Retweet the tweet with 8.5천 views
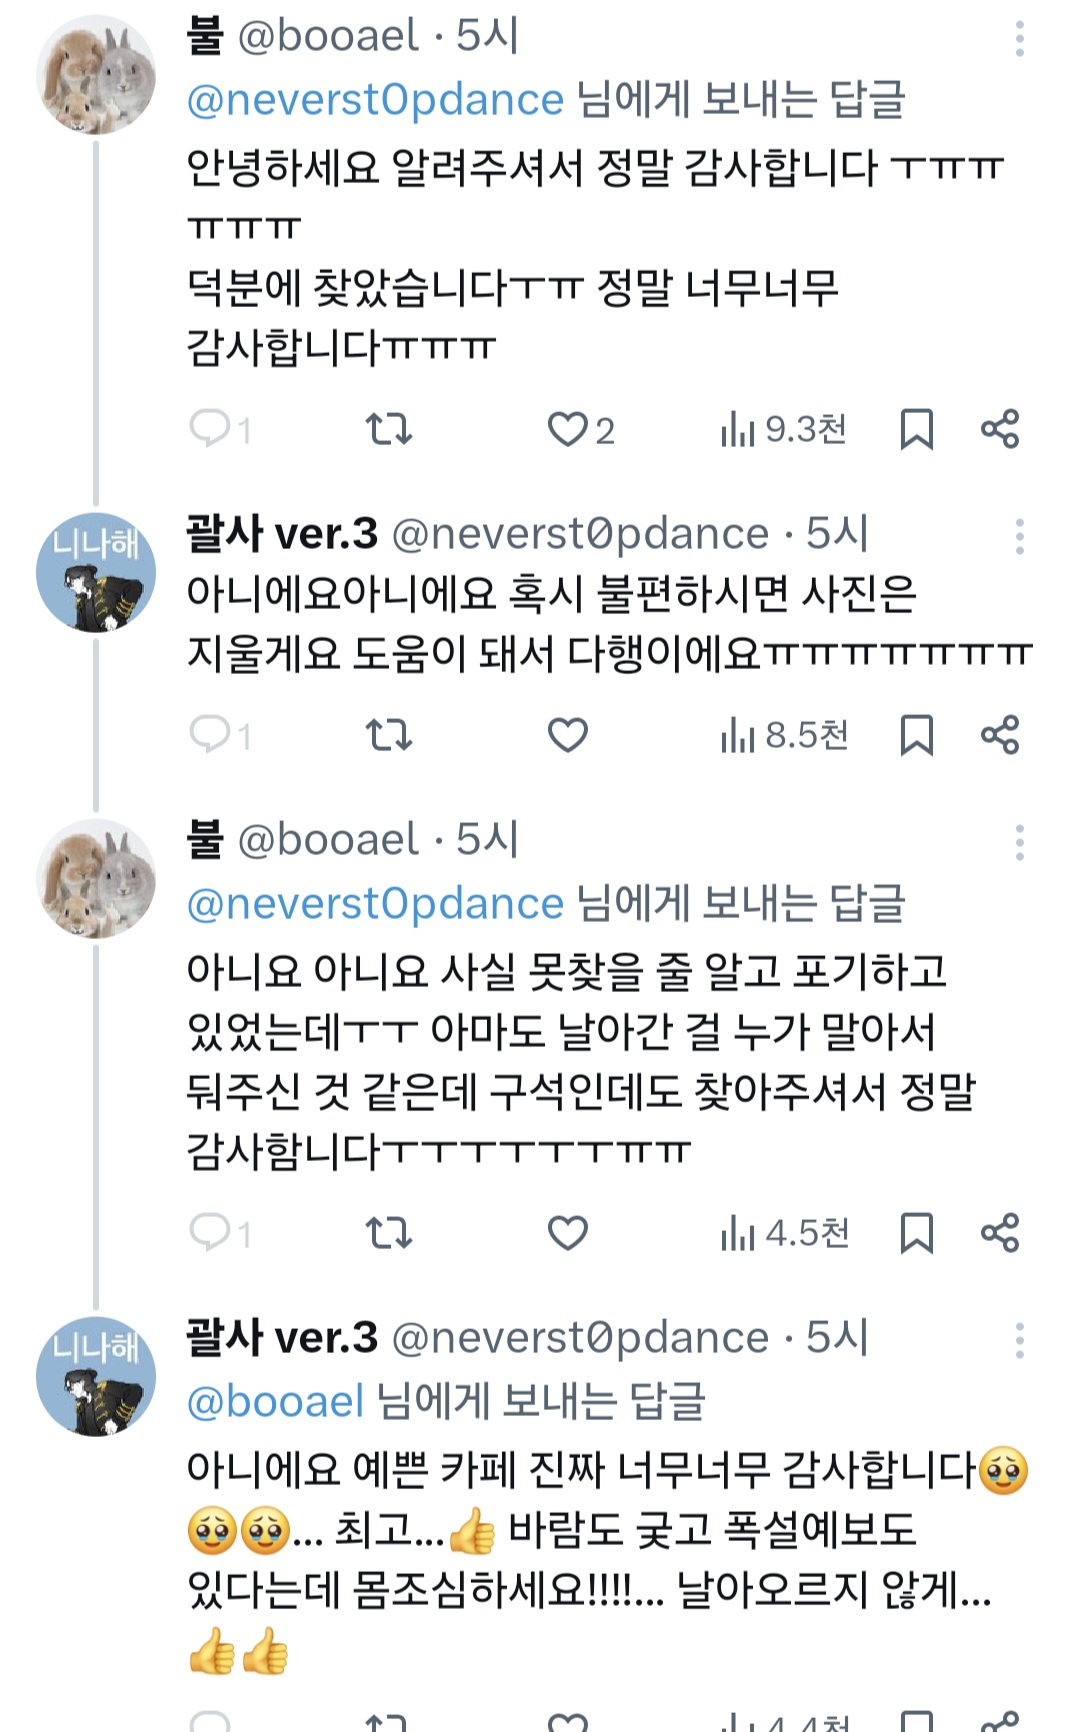The image size is (1080, 1732). click(x=388, y=735)
